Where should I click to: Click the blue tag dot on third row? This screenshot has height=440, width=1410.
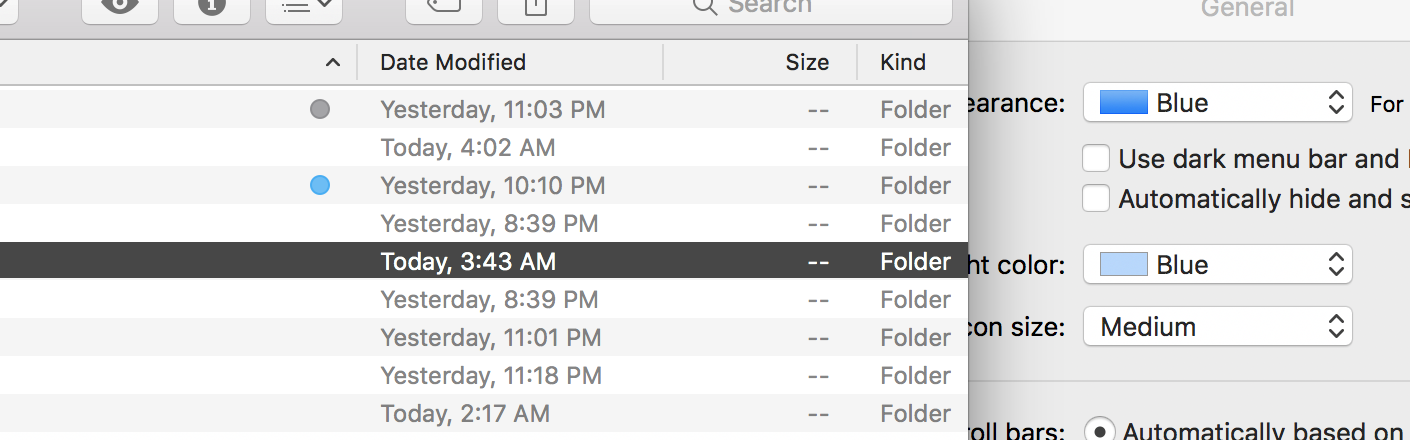tap(320, 185)
